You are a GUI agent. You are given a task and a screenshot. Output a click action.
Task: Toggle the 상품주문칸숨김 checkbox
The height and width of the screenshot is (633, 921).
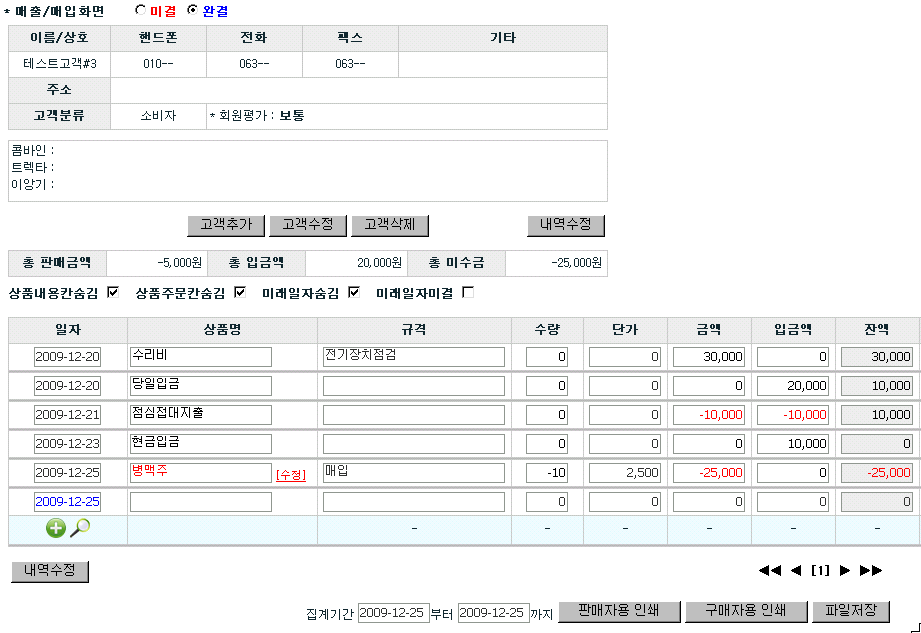click(240, 293)
